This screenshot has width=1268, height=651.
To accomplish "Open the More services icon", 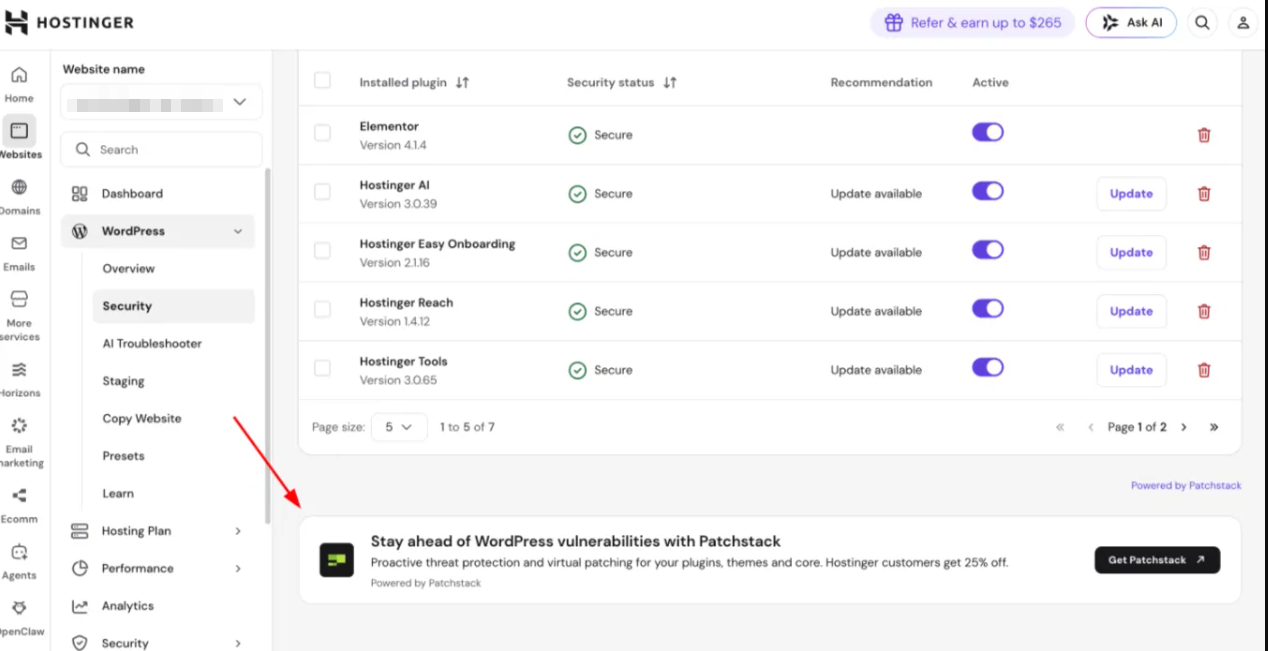I will point(19,299).
